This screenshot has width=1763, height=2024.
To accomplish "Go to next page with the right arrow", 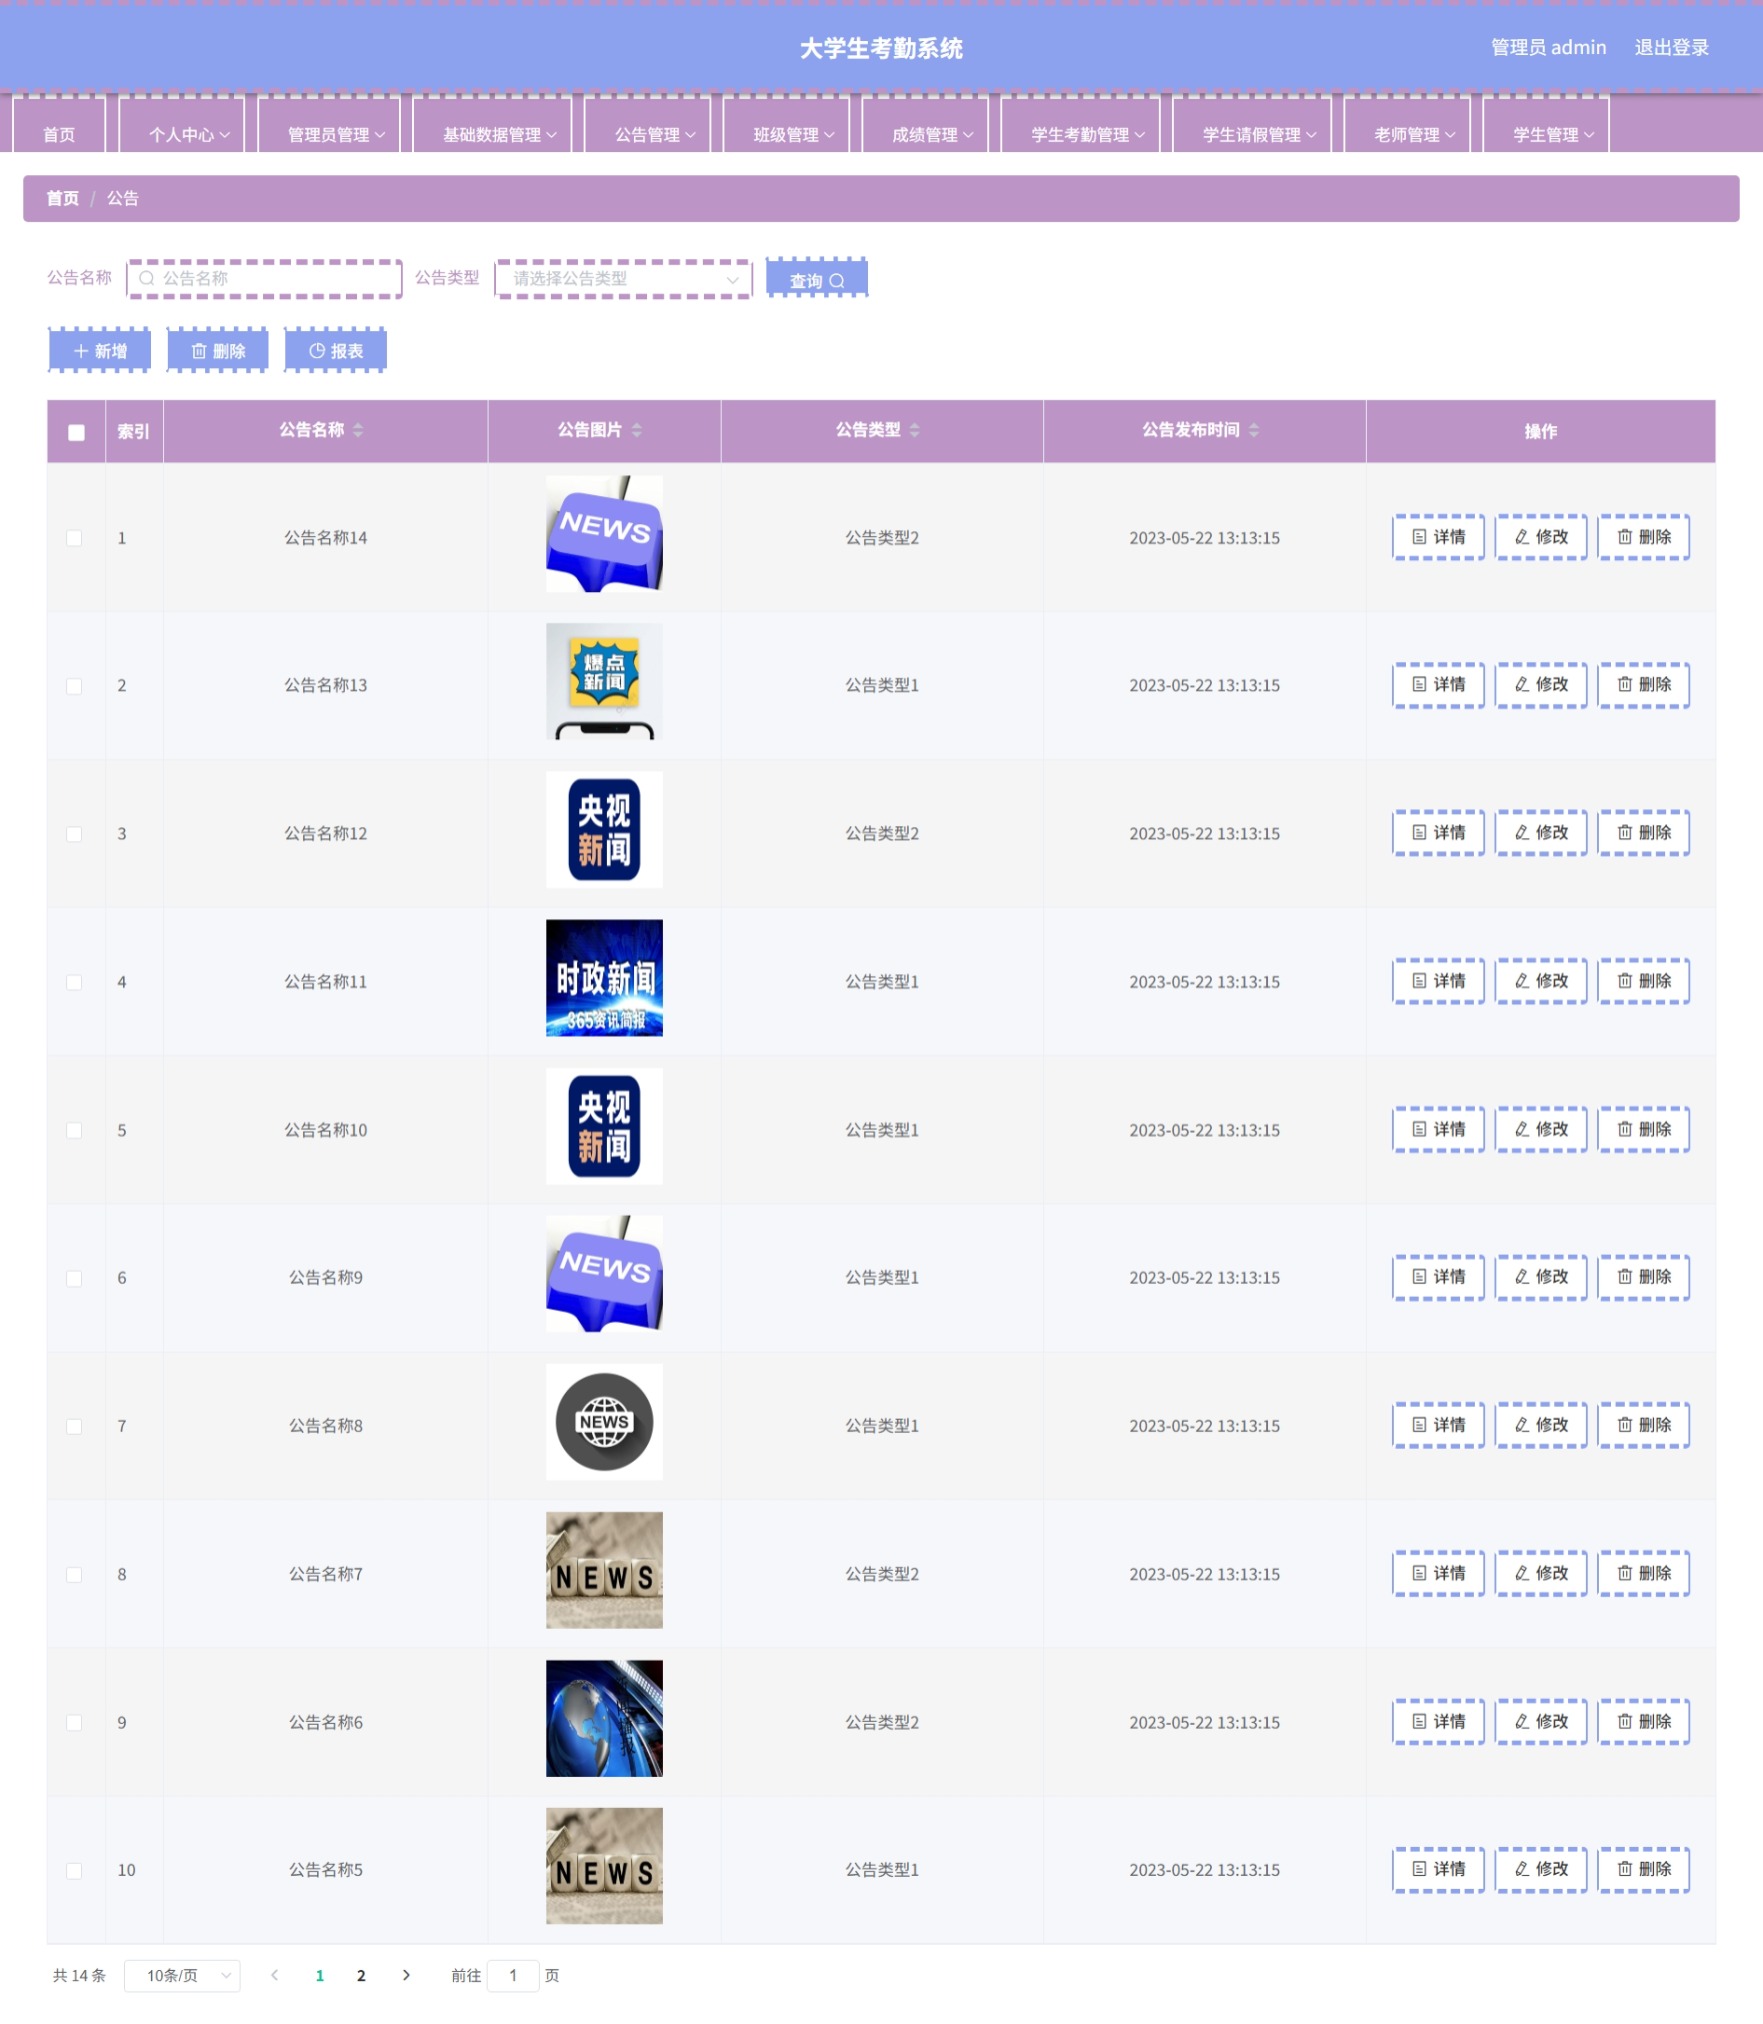I will 406,1975.
